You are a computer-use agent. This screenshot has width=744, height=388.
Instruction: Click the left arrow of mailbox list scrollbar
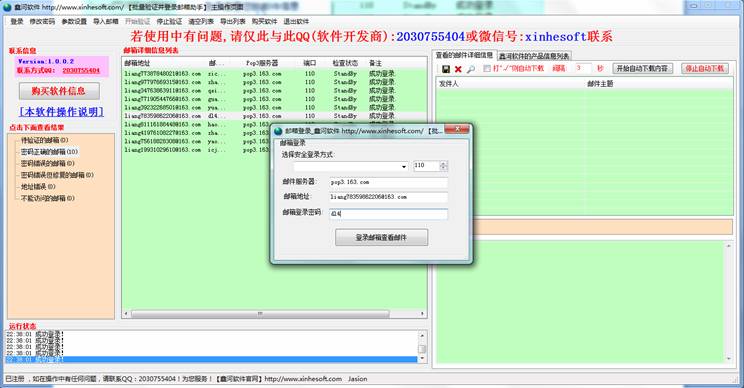pyautogui.click(x=126, y=314)
